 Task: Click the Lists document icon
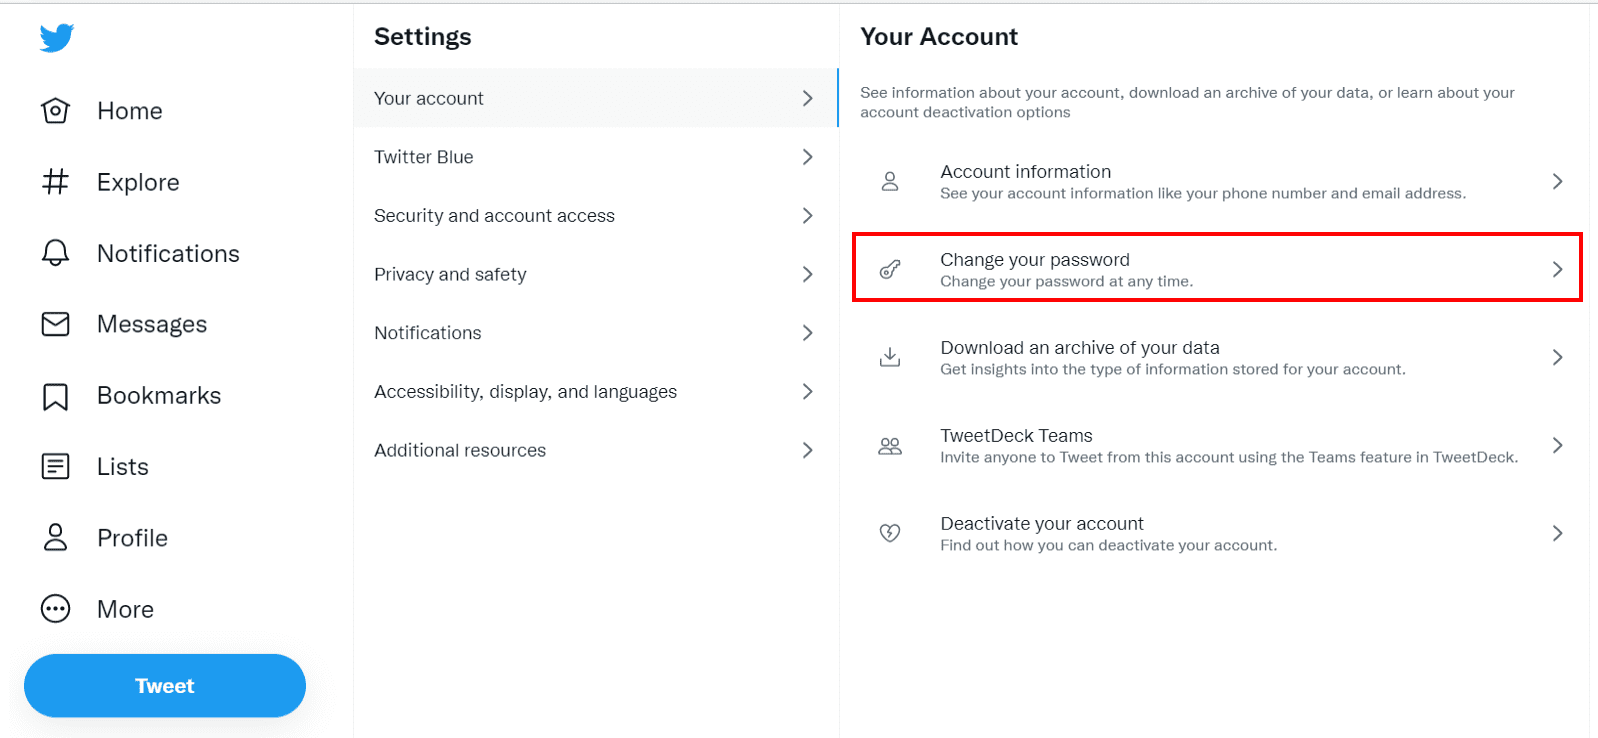click(56, 467)
